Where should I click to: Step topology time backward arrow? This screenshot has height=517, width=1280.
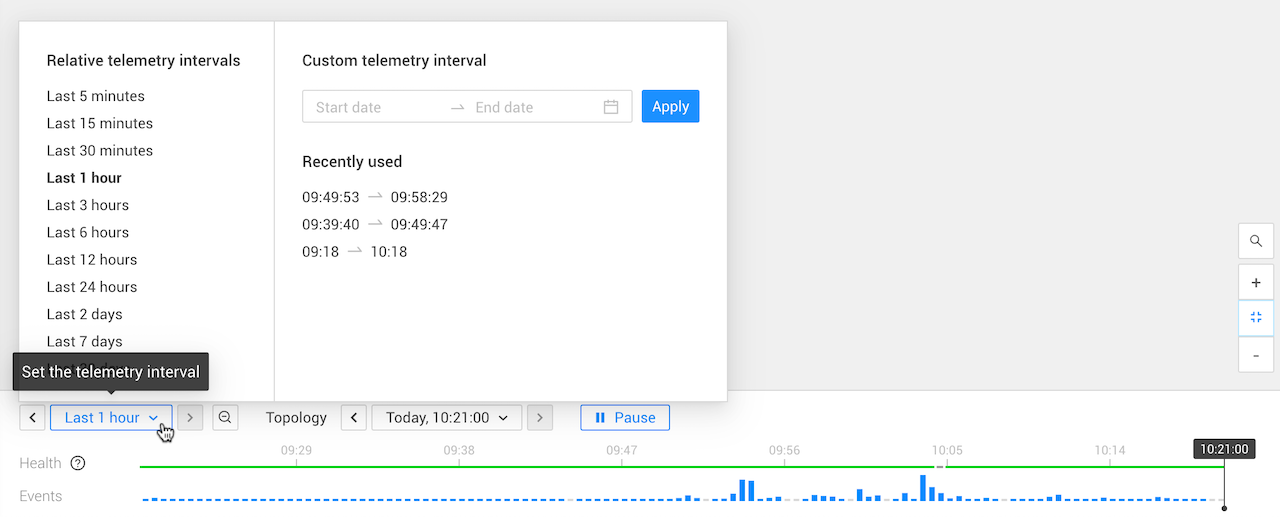click(354, 418)
